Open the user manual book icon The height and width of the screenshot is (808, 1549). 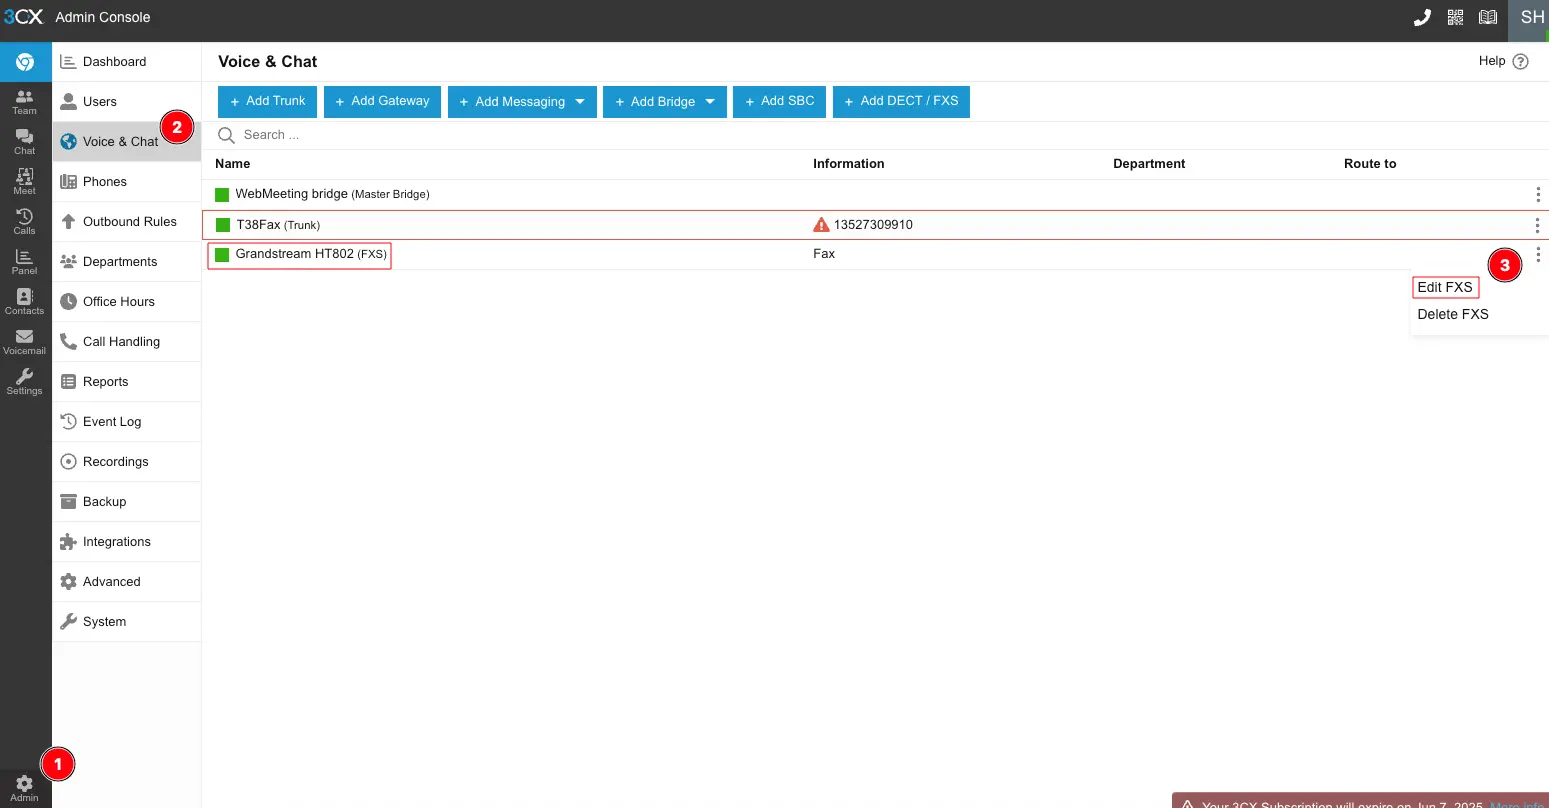pyautogui.click(x=1488, y=18)
